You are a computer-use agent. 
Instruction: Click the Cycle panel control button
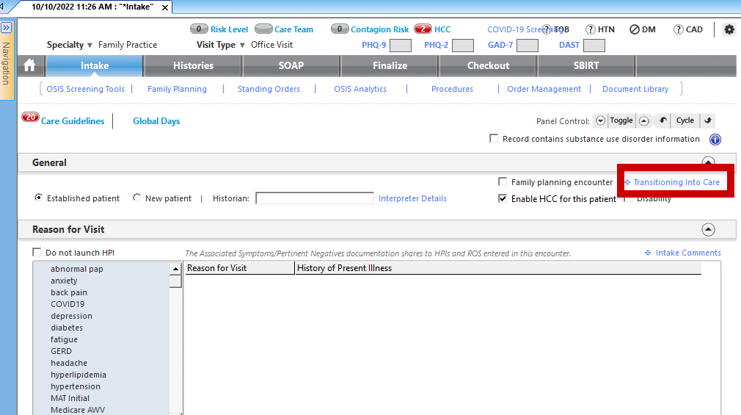click(685, 121)
